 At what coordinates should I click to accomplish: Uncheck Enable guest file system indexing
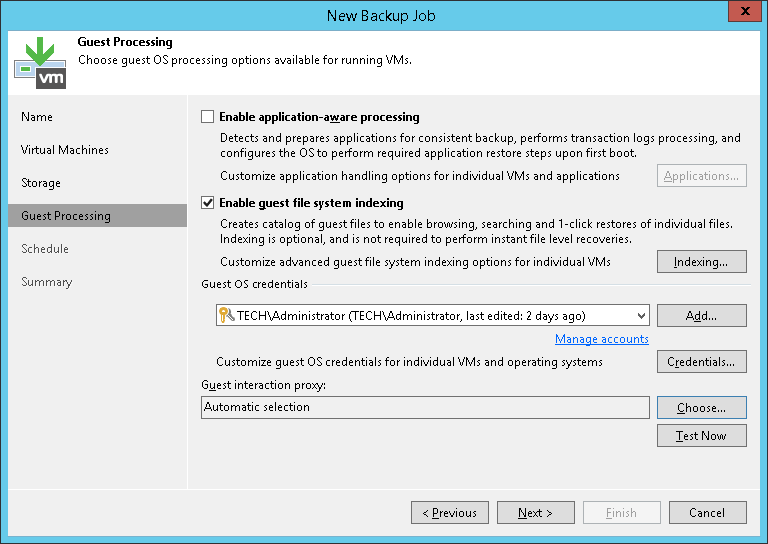pyautogui.click(x=208, y=203)
